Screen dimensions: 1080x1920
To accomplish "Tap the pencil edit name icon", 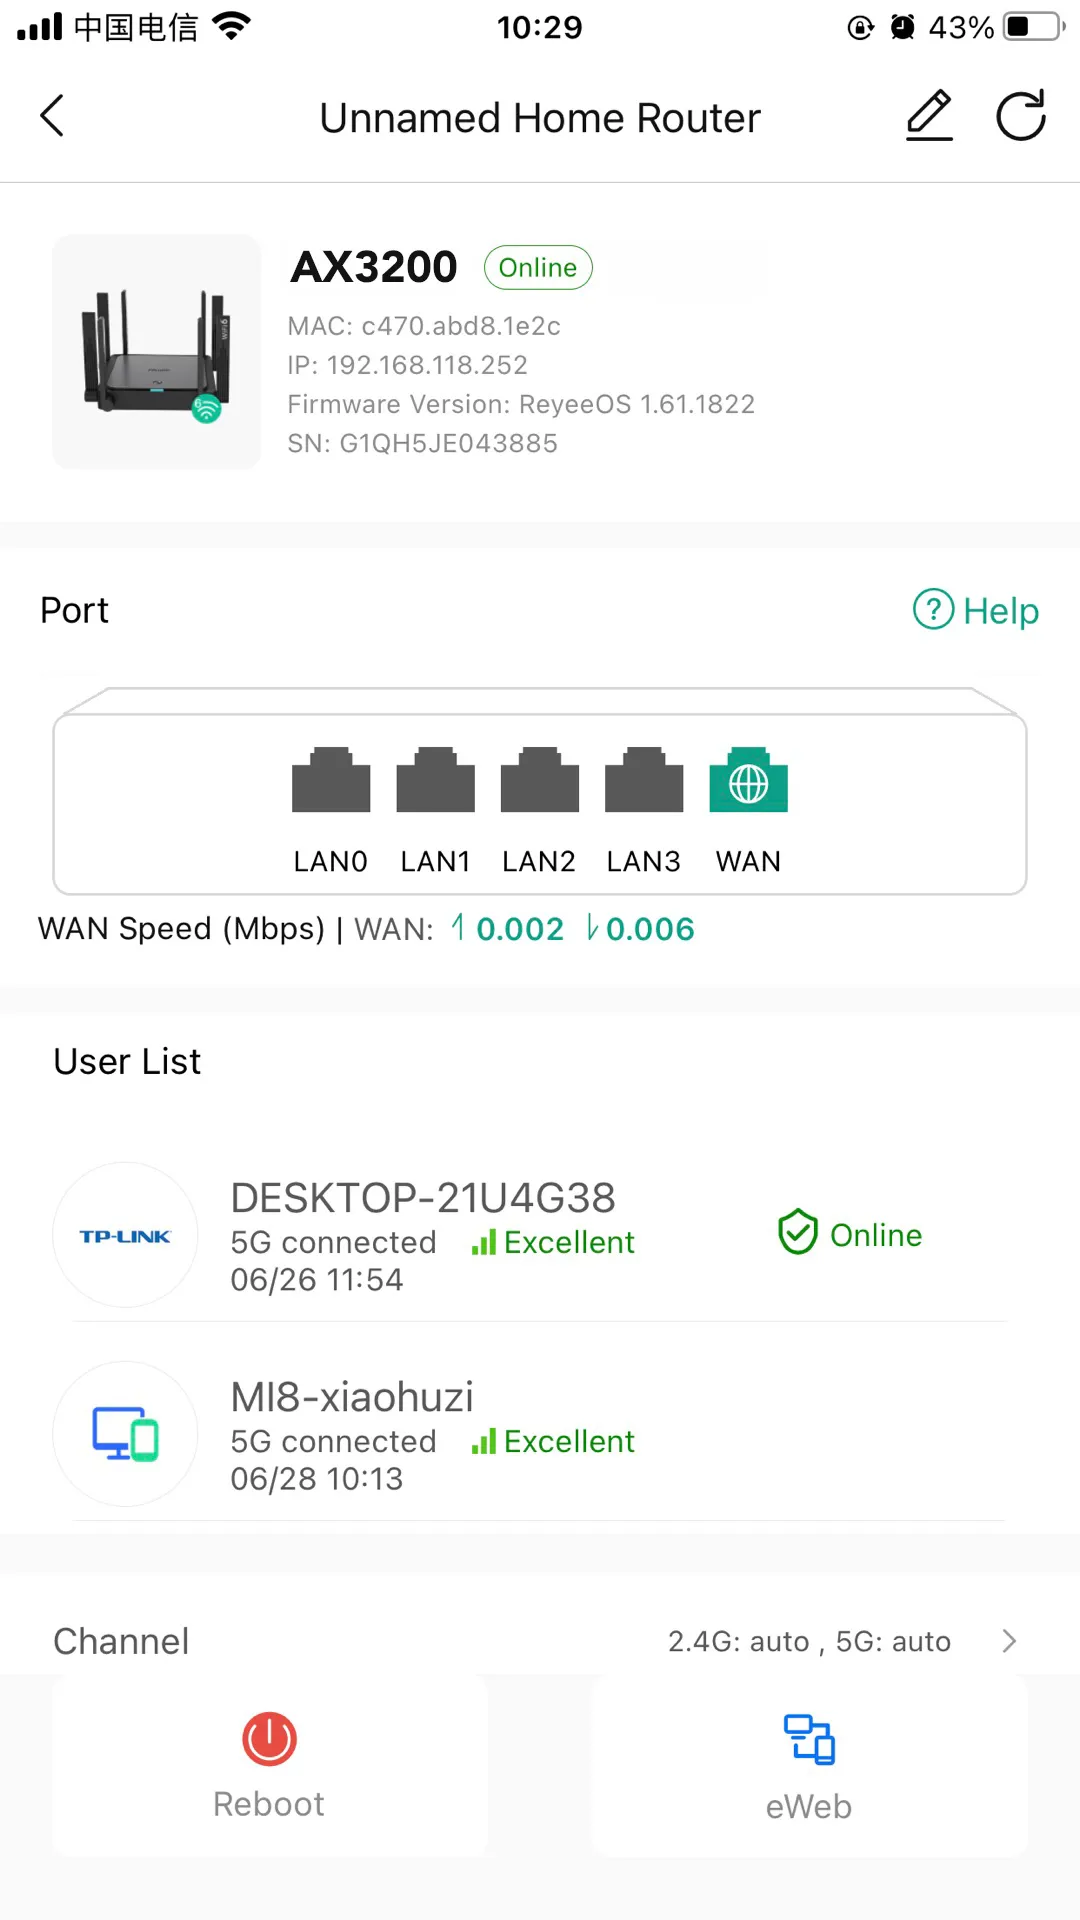I will [x=929, y=116].
